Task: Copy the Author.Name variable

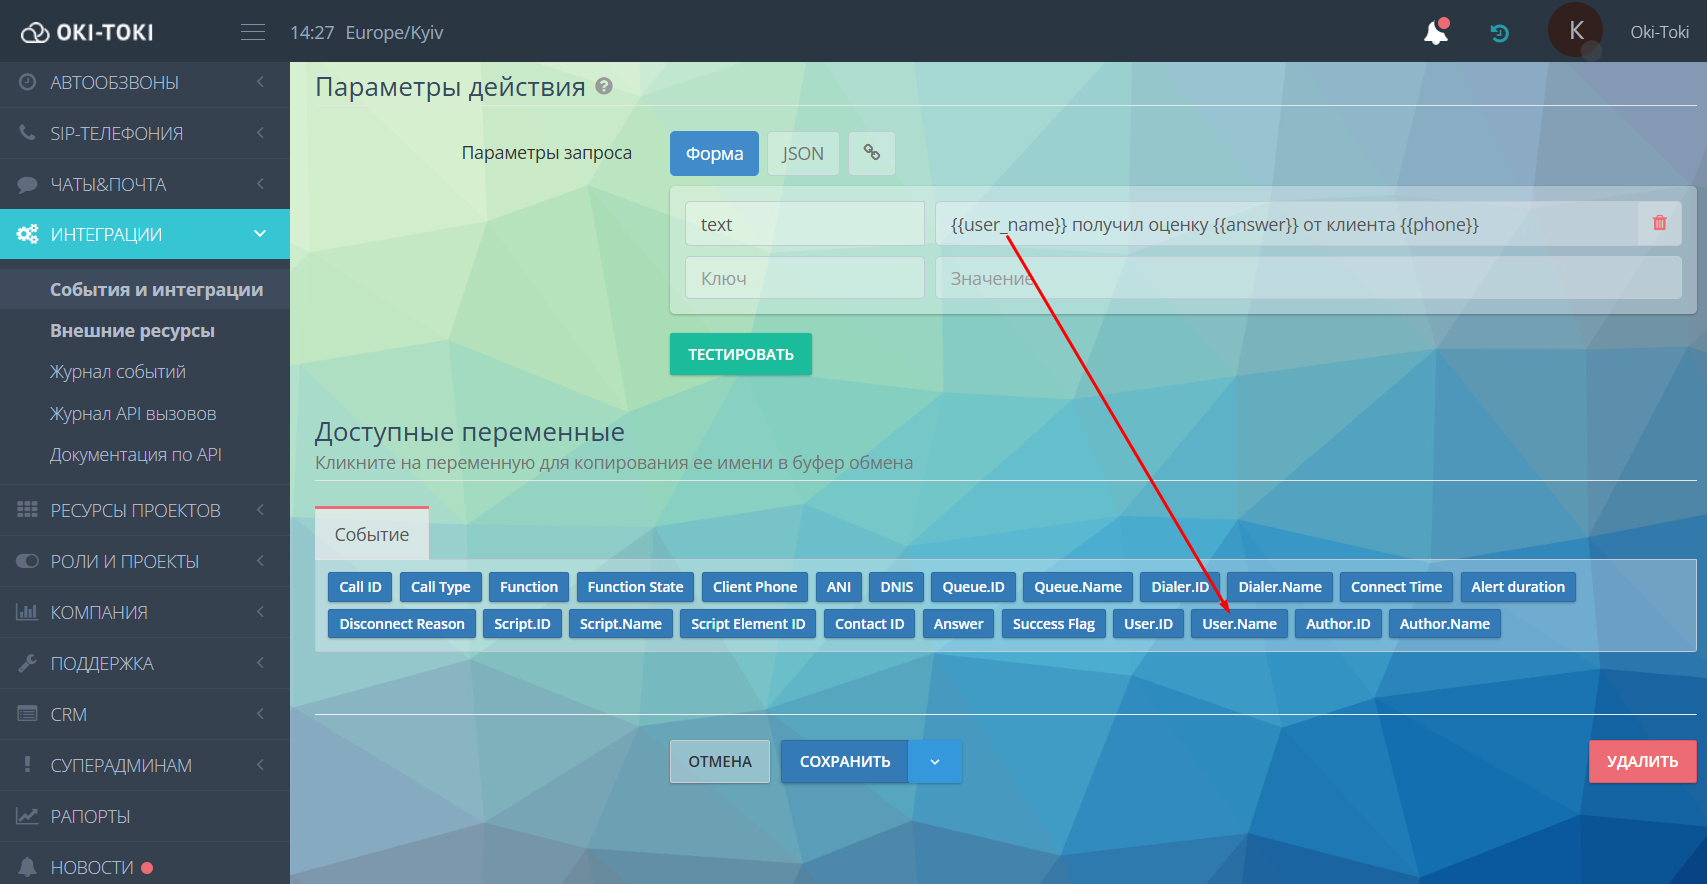Action: click(x=1444, y=623)
